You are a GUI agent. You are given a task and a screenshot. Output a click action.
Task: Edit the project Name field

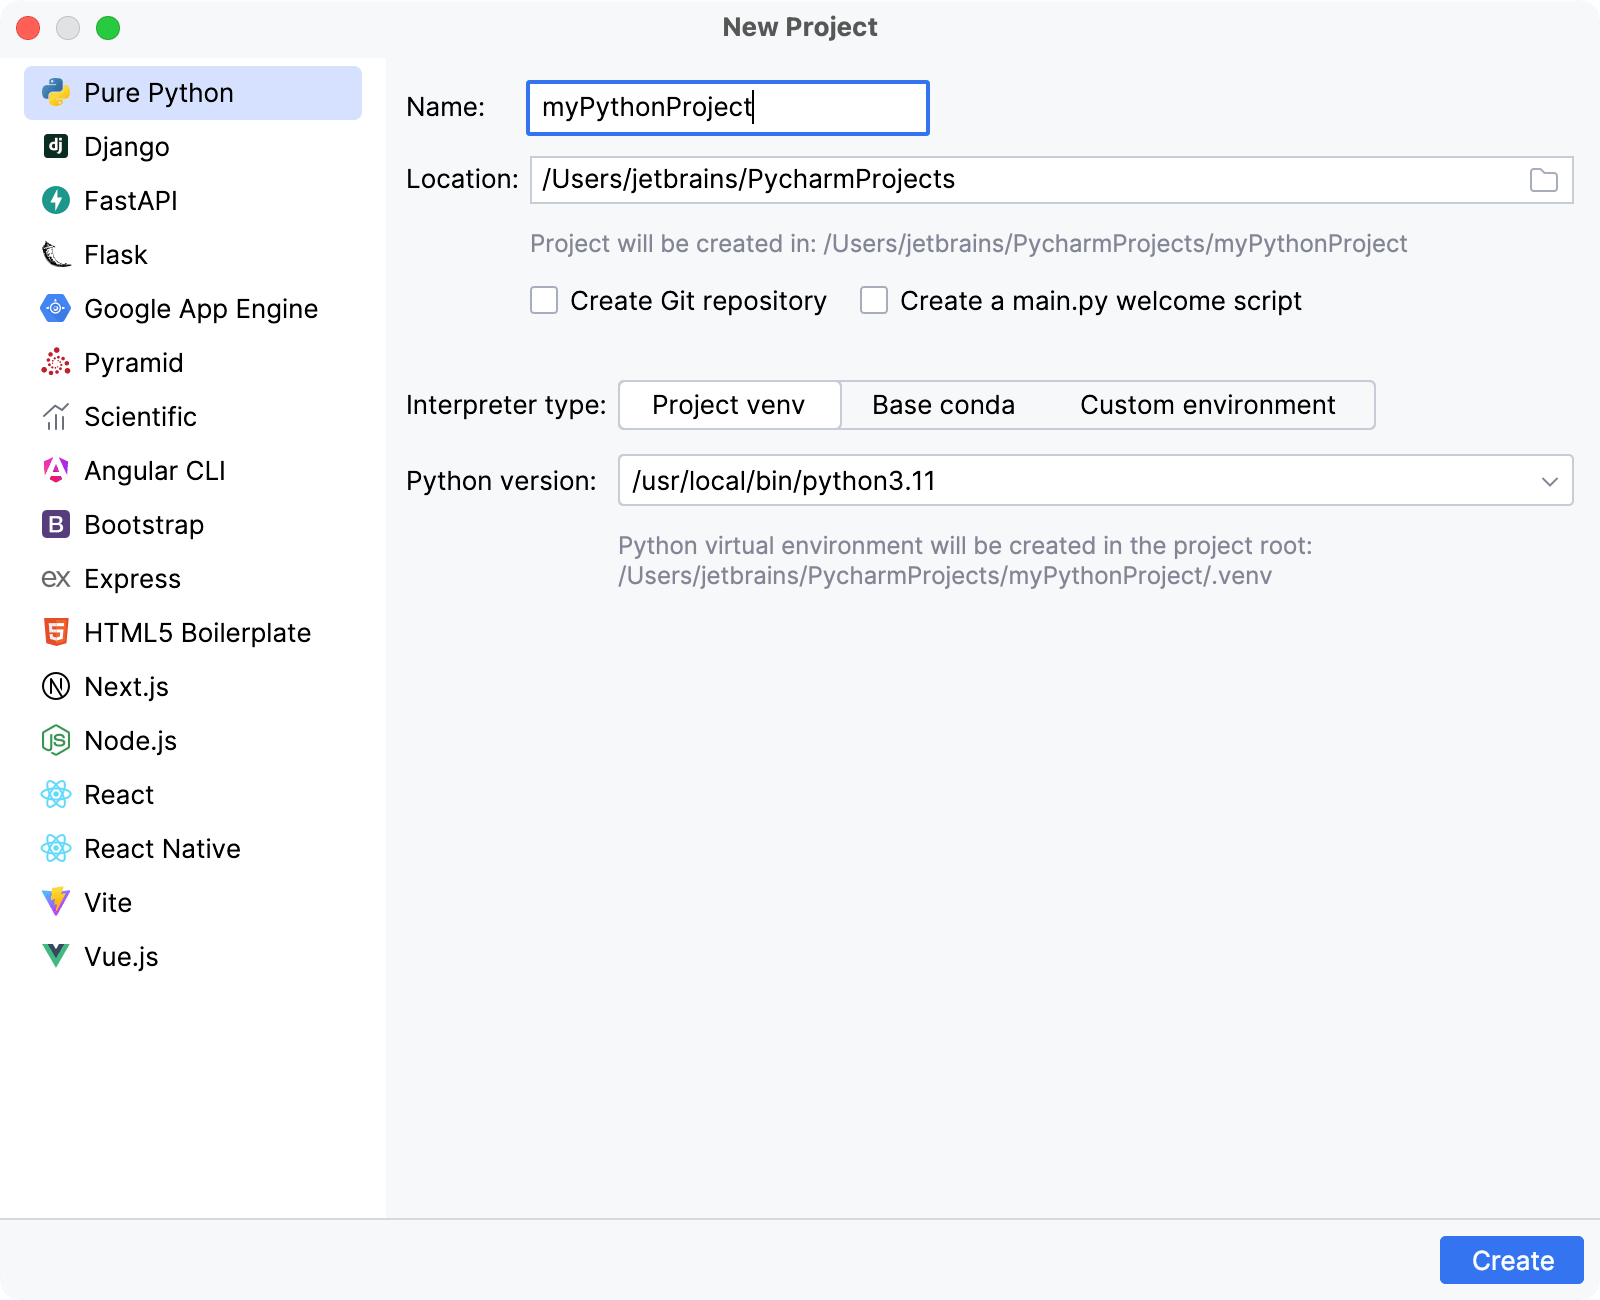pos(727,107)
